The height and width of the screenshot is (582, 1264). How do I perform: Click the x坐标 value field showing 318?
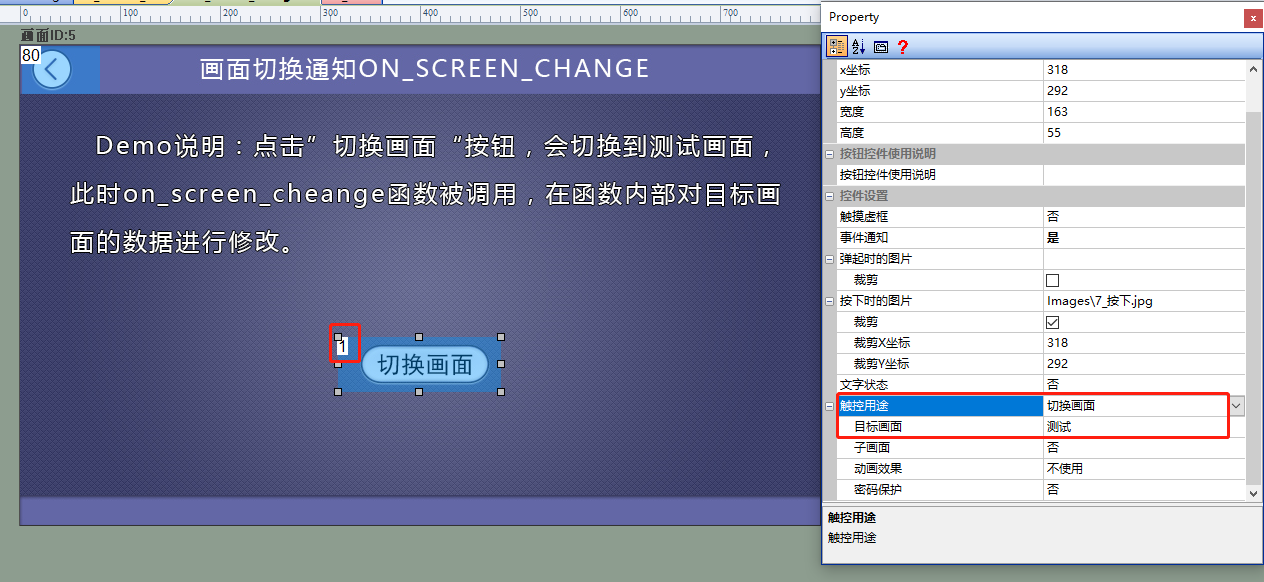pyautogui.click(x=1144, y=70)
